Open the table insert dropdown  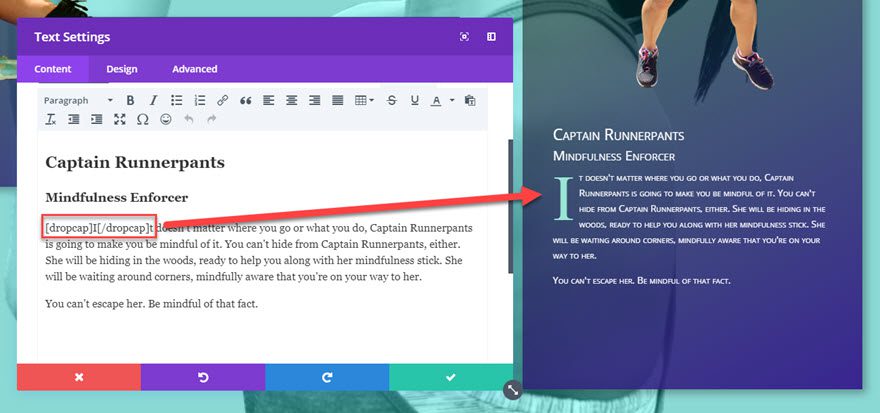[364, 100]
